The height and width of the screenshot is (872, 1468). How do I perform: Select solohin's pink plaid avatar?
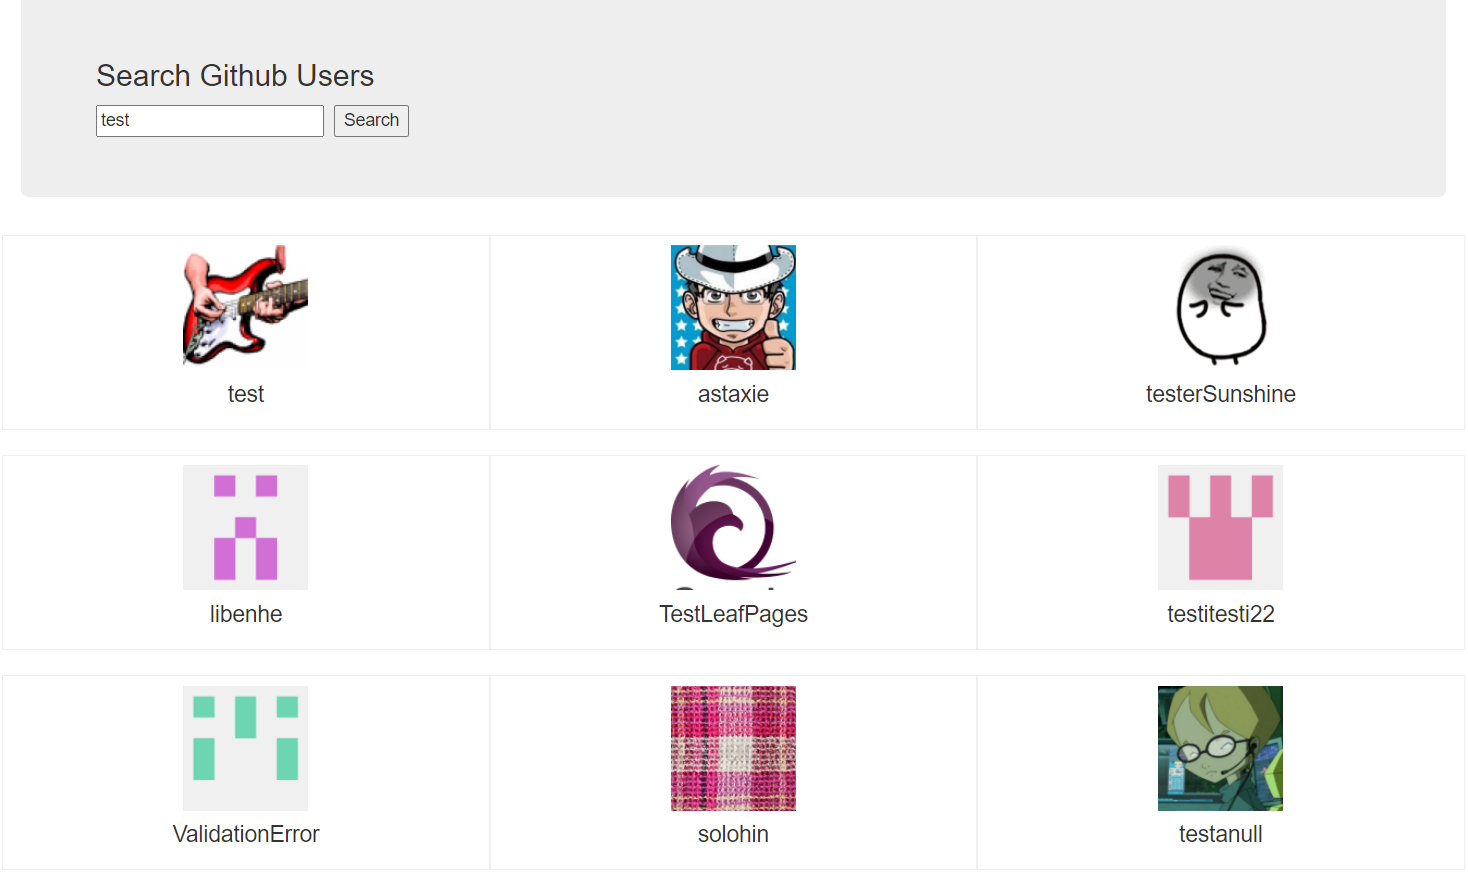coord(733,748)
